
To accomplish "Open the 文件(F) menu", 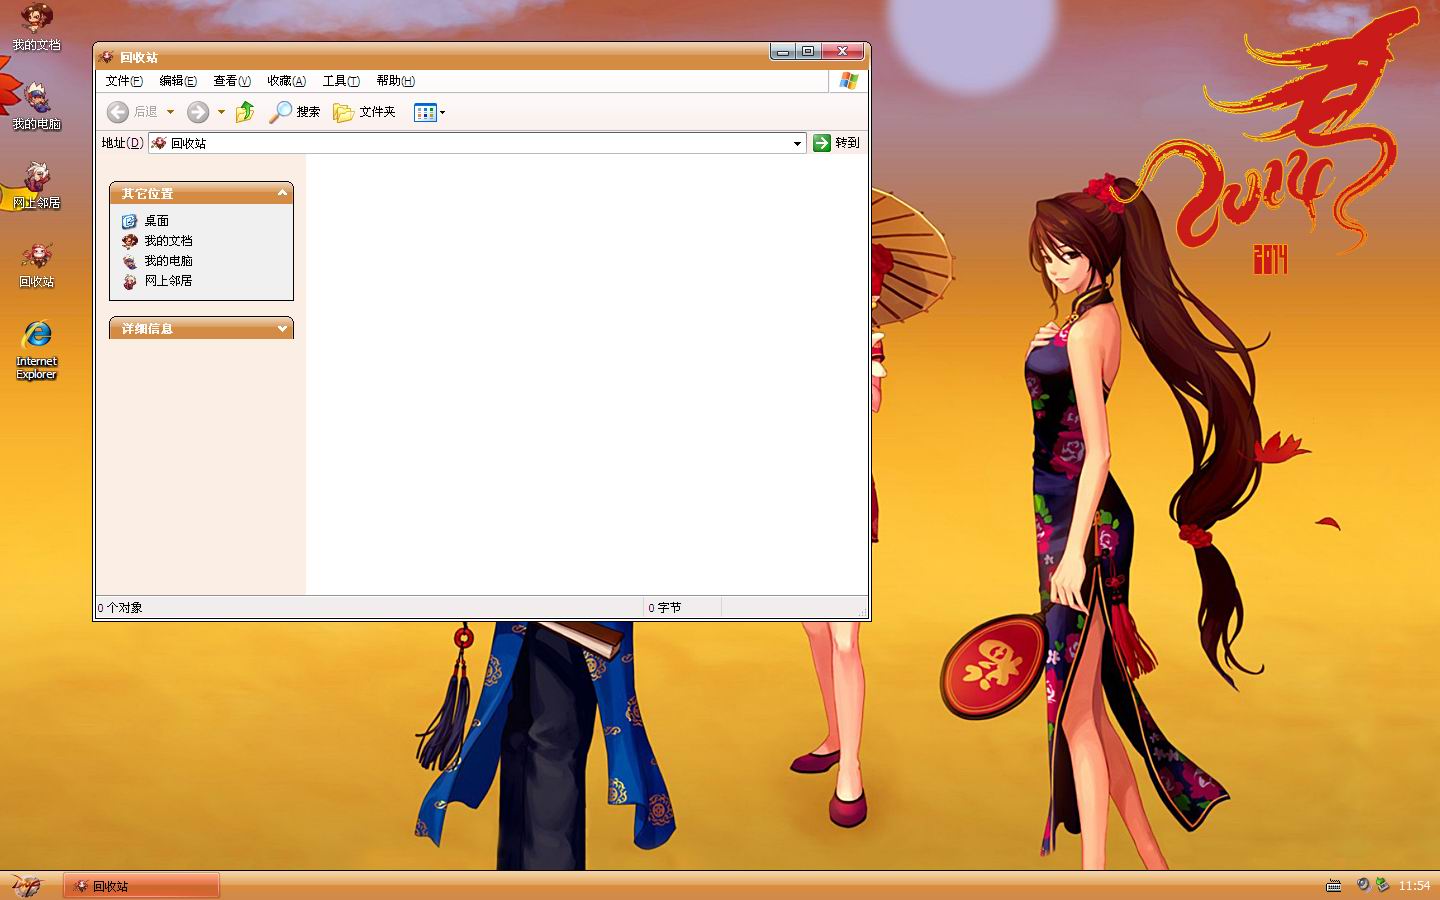I will pos(124,81).
